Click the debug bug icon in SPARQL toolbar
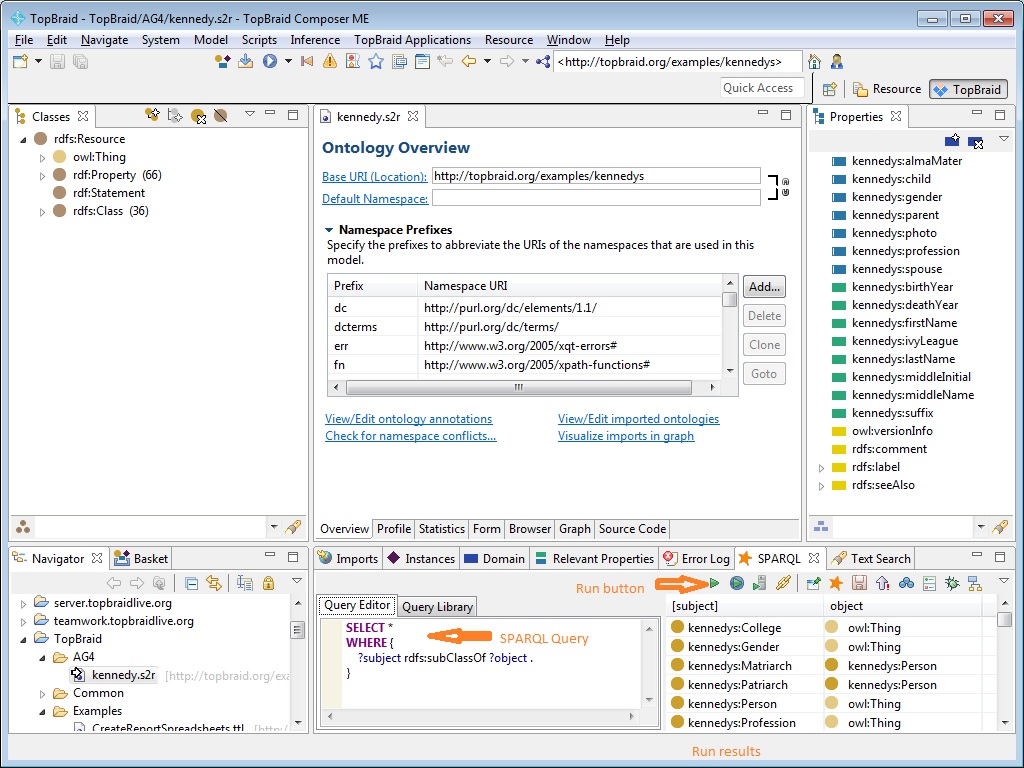Image resolution: width=1024 pixels, height=768 pixels. click(x=951, y=581)
